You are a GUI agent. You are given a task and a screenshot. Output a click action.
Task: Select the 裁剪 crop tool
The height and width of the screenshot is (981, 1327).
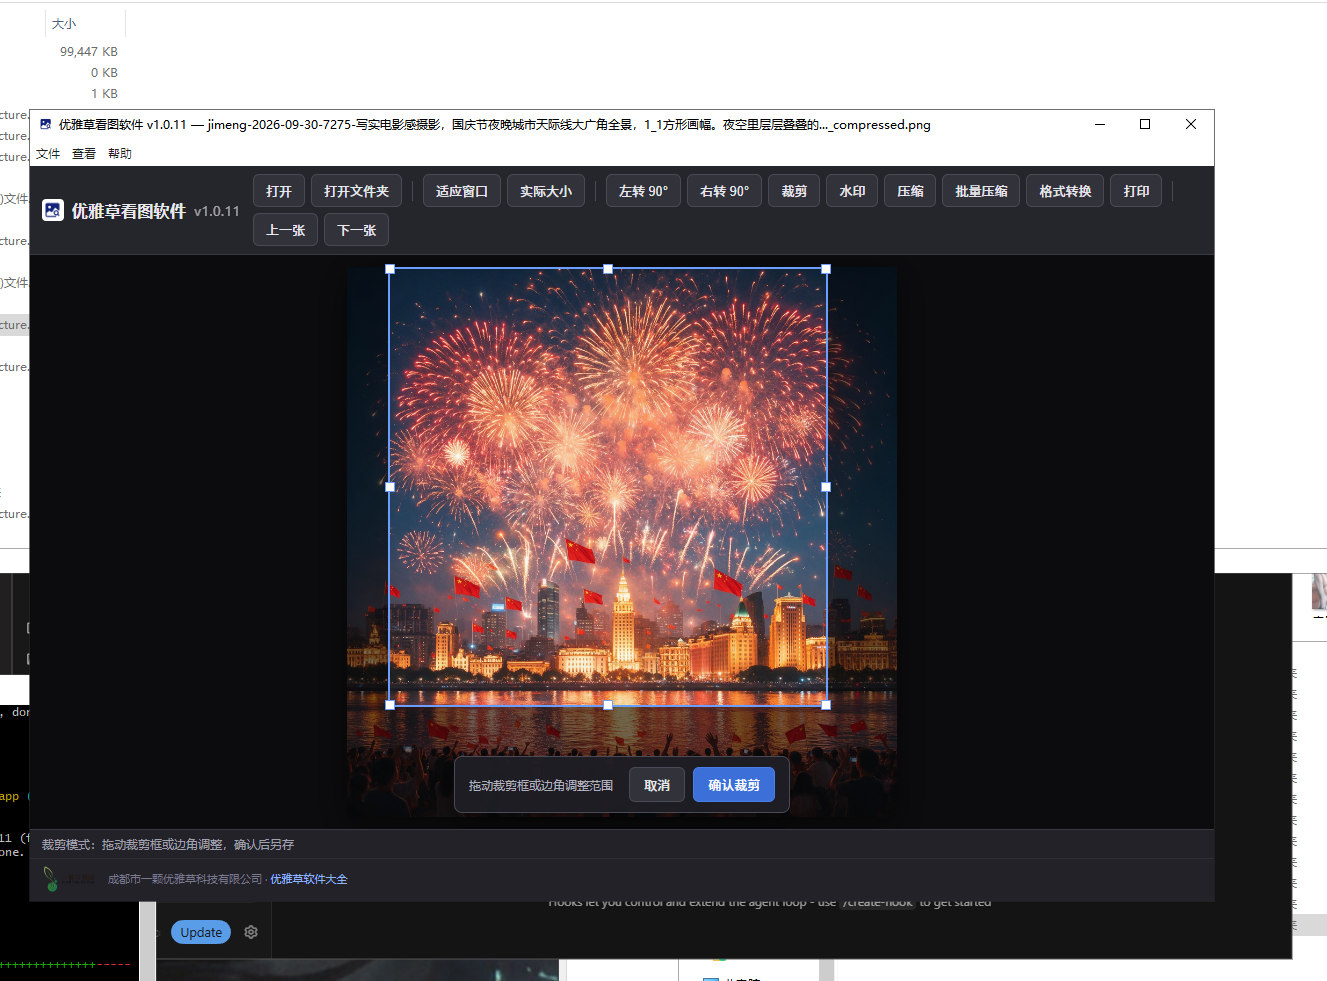click(x=794, y=191)
